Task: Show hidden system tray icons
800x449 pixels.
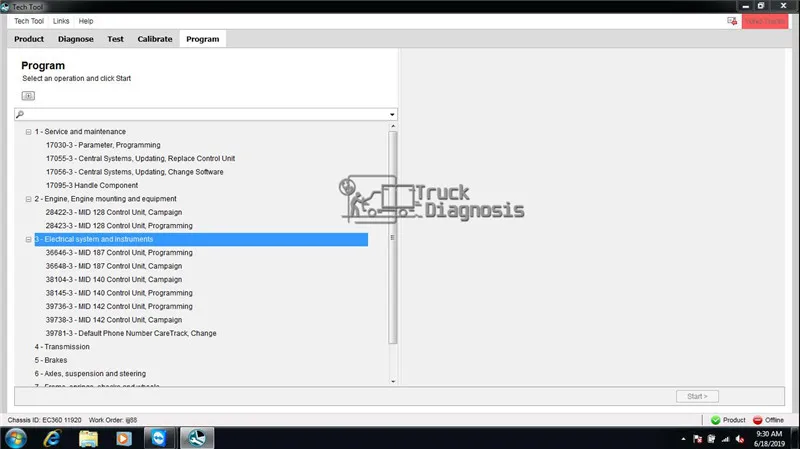Action: coord(683,439)
